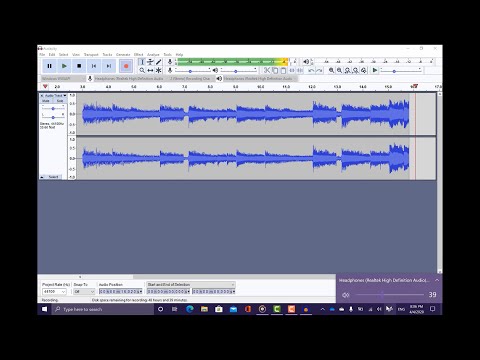Click the Audio Position time field

(121, 292)
